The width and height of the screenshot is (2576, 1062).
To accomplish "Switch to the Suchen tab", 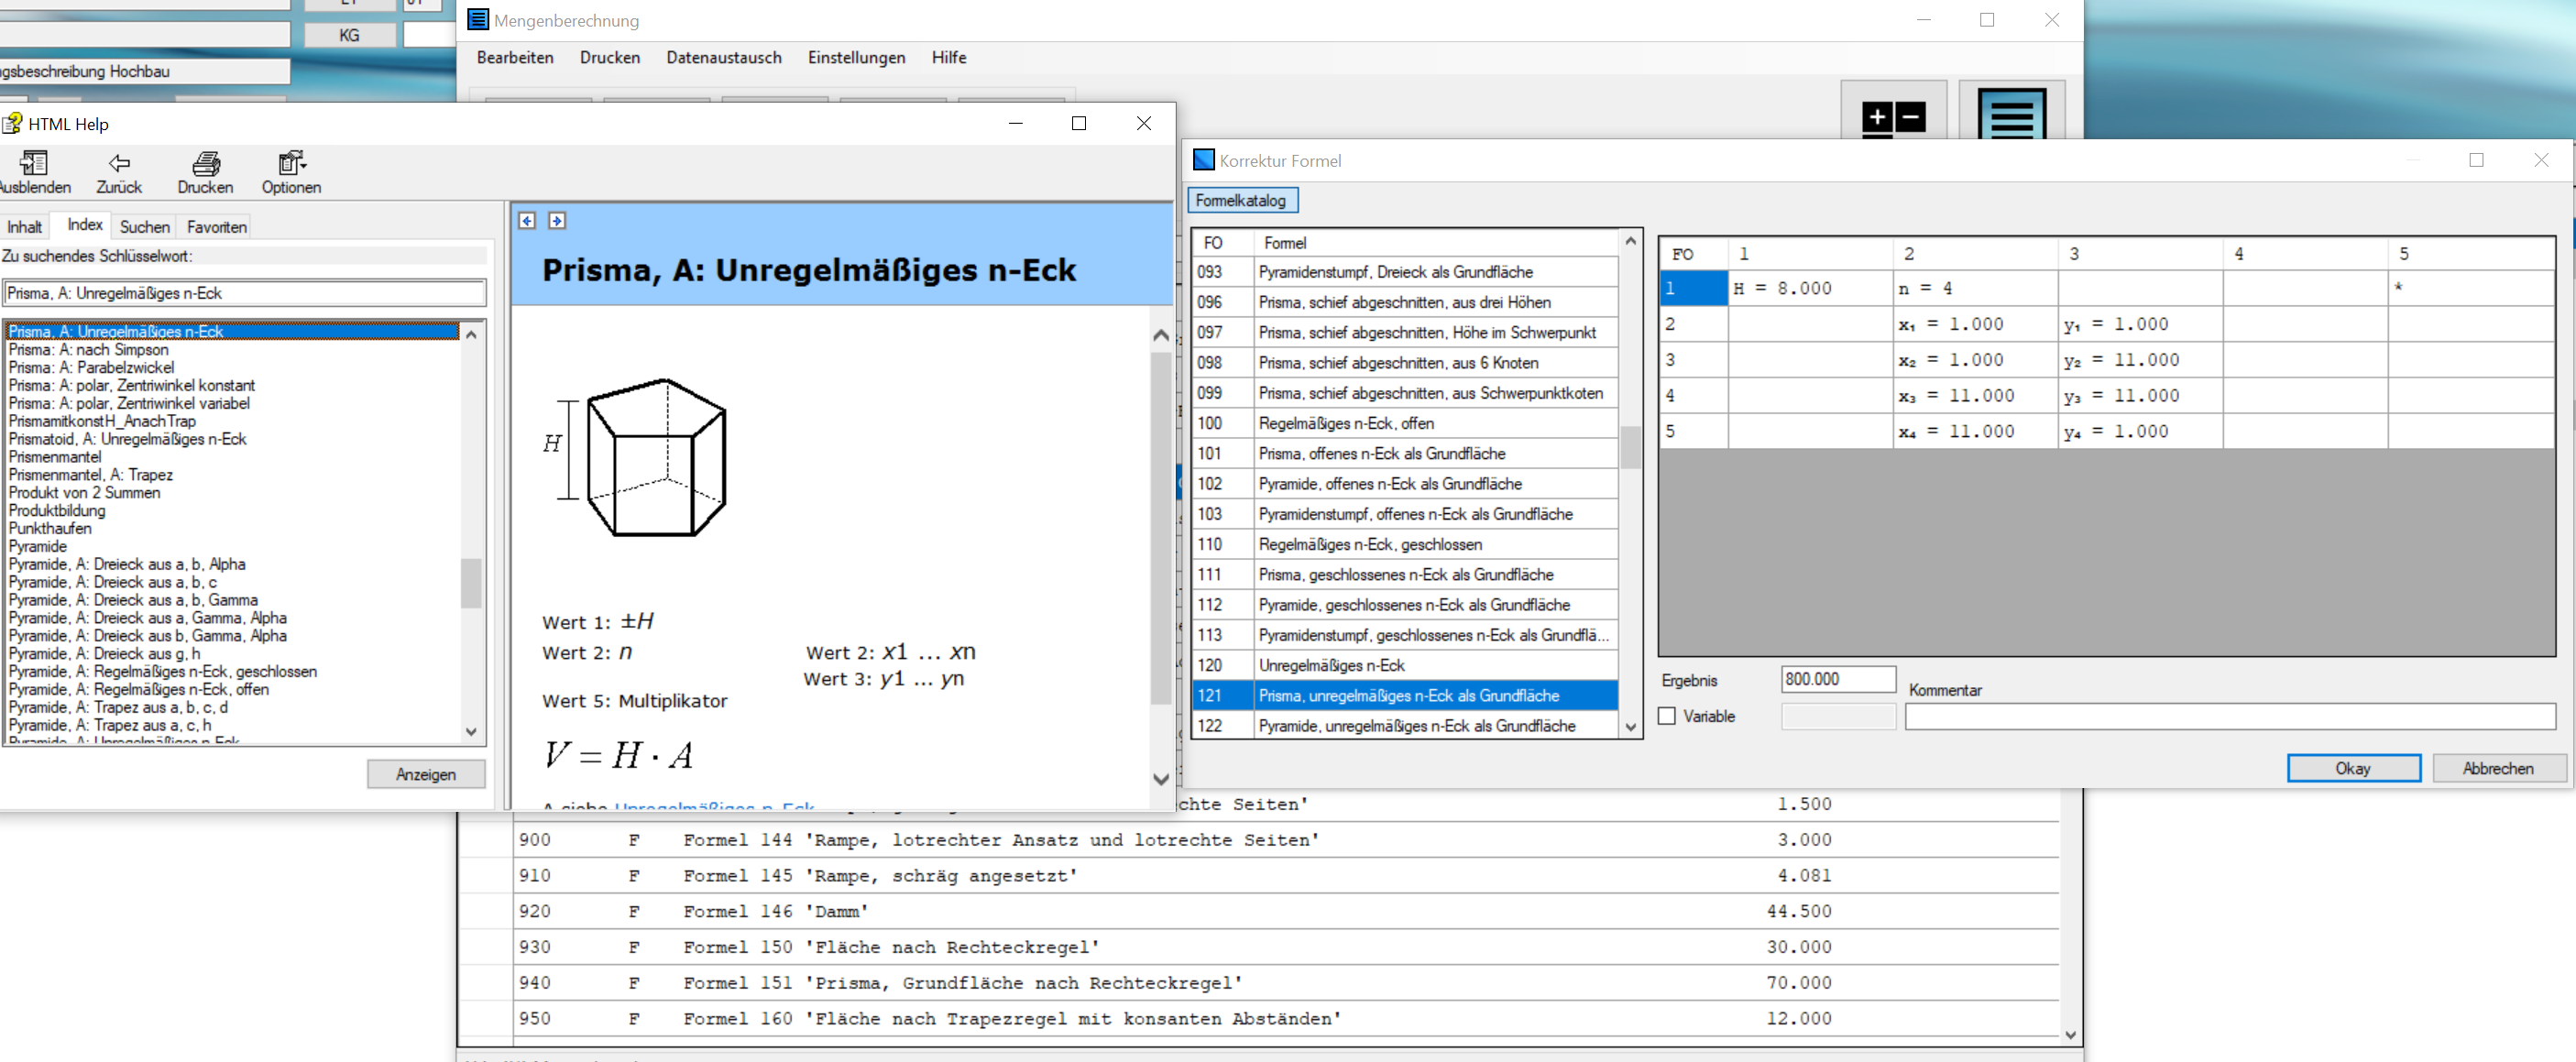I will click(x=145, y=227).
